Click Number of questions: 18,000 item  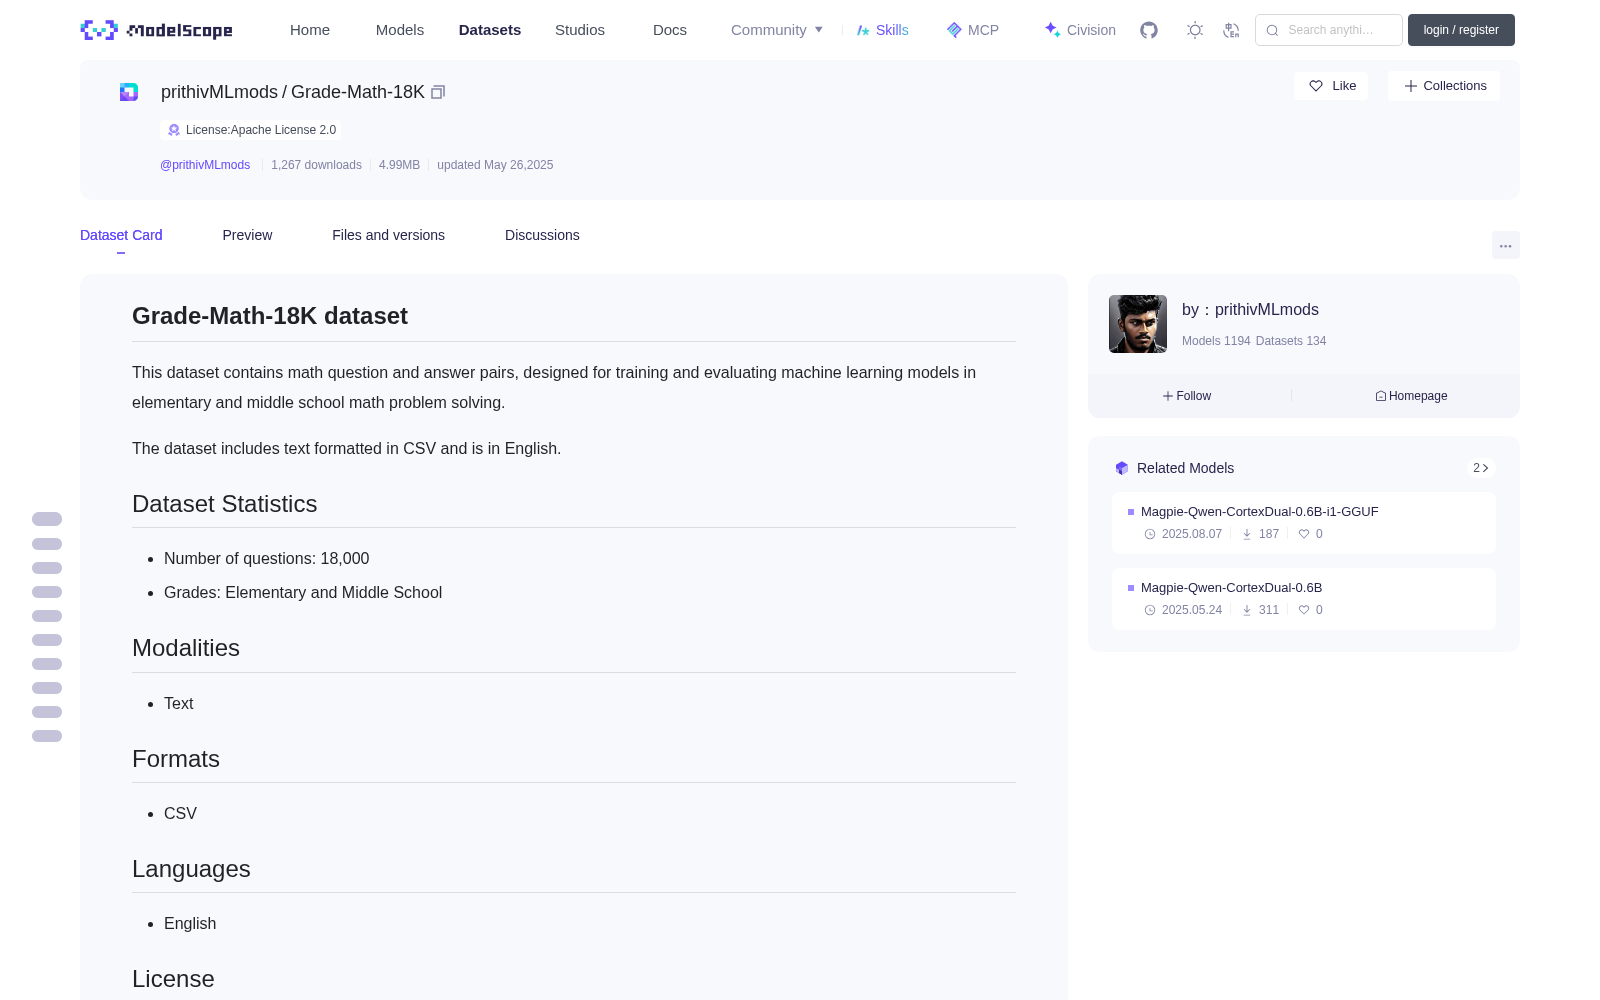pos(267,559)
